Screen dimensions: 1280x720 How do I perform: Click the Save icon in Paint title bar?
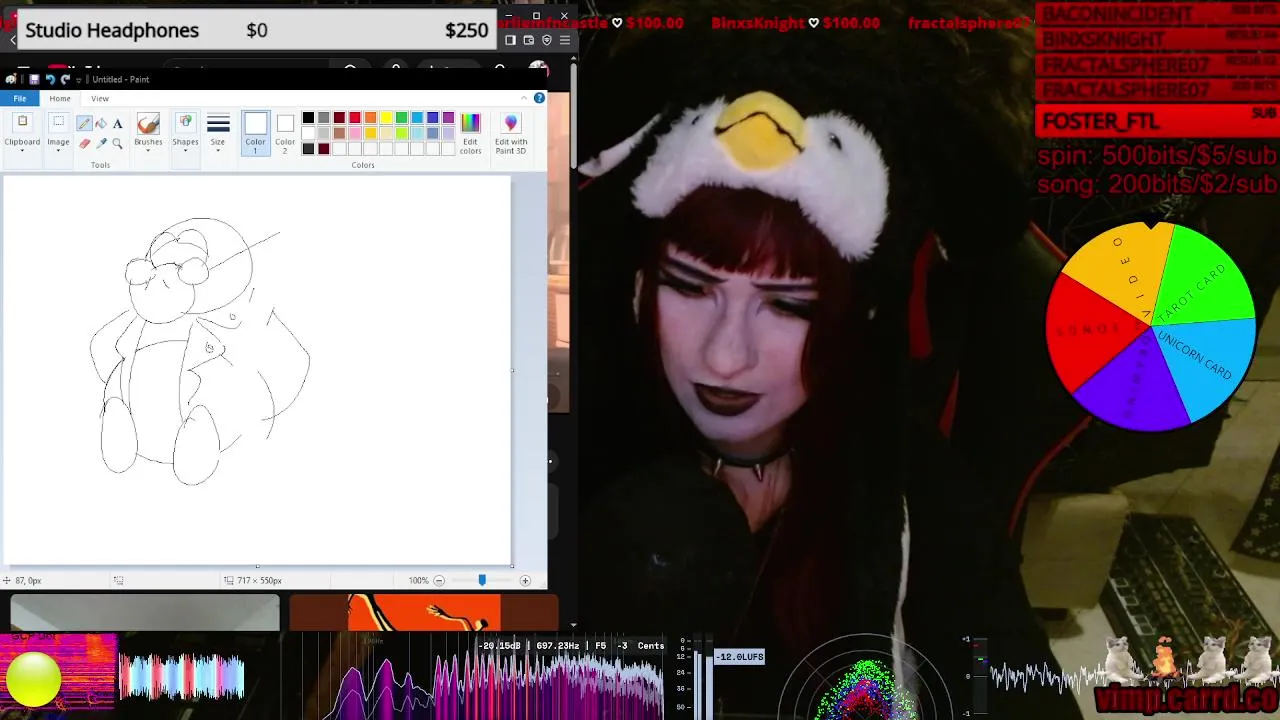(x=34, y=79)
